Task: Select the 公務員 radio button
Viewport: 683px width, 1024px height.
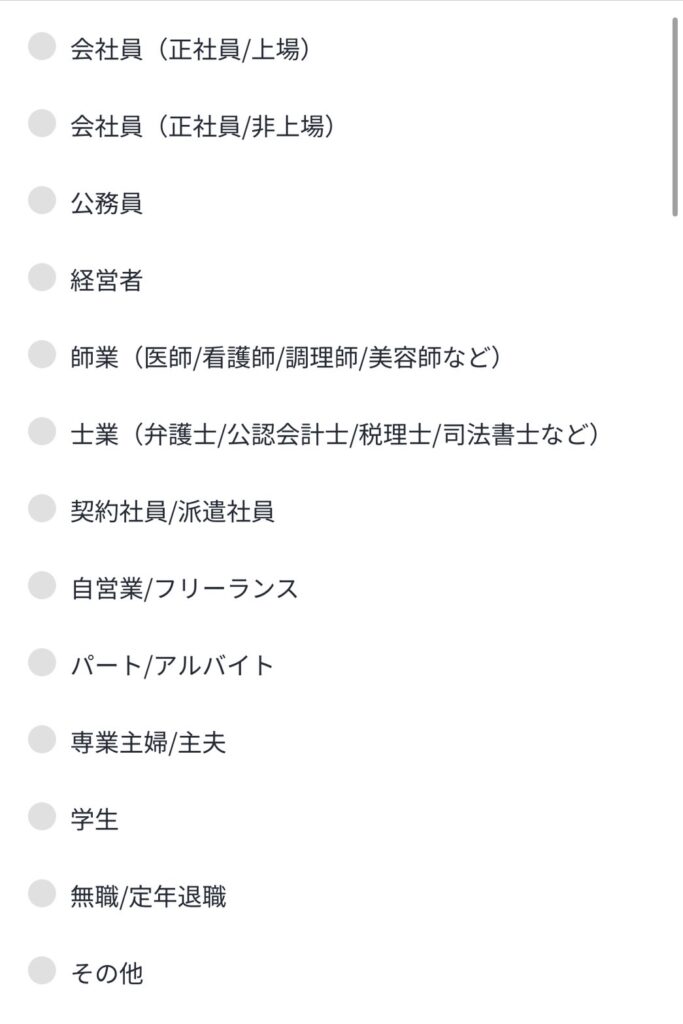Action: tap(42, 201)
